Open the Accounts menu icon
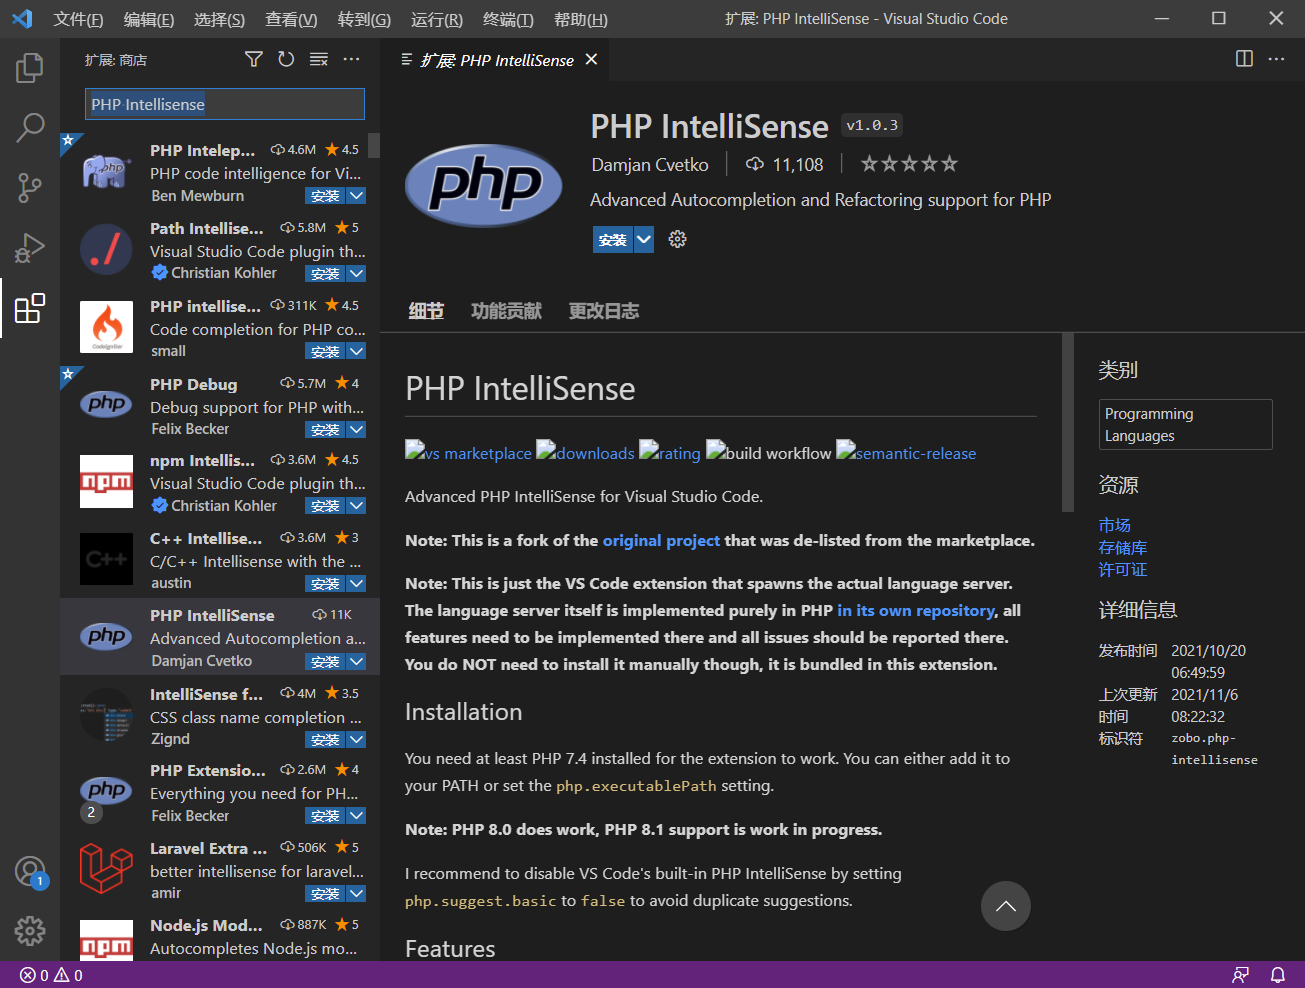This screenshot has width=1305, height=988. tap(30, 871)
